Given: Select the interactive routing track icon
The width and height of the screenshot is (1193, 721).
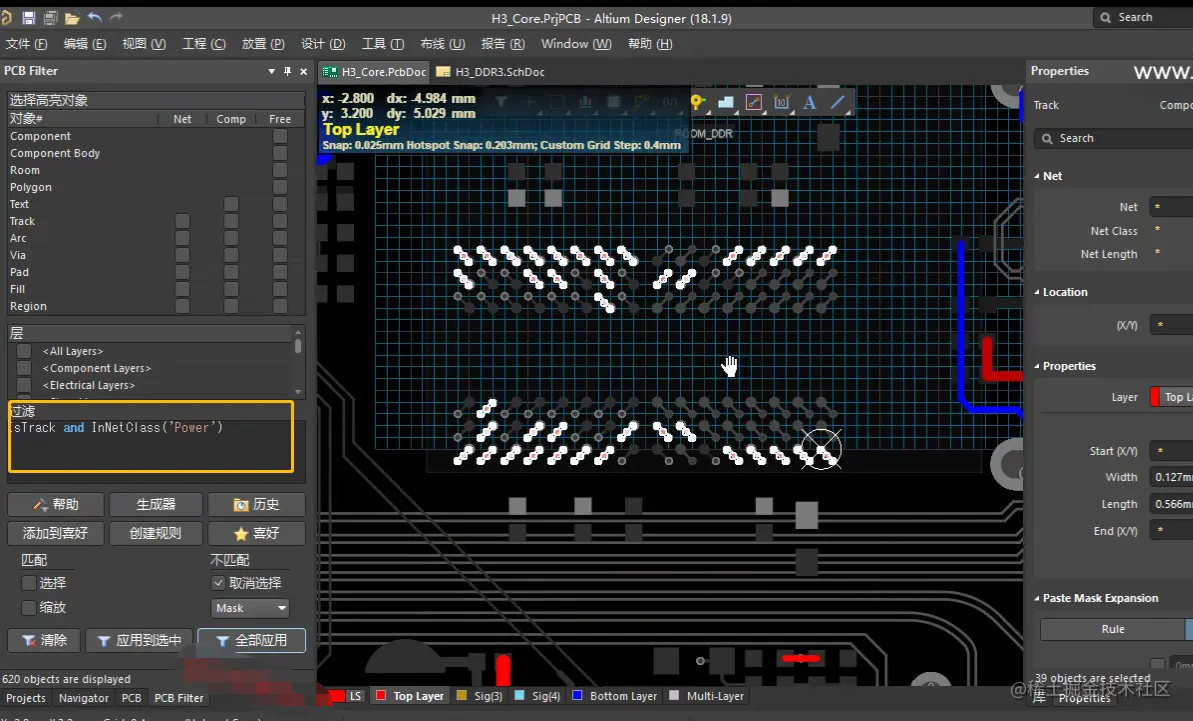Looking at the screenshot, I should pos(753,100).
